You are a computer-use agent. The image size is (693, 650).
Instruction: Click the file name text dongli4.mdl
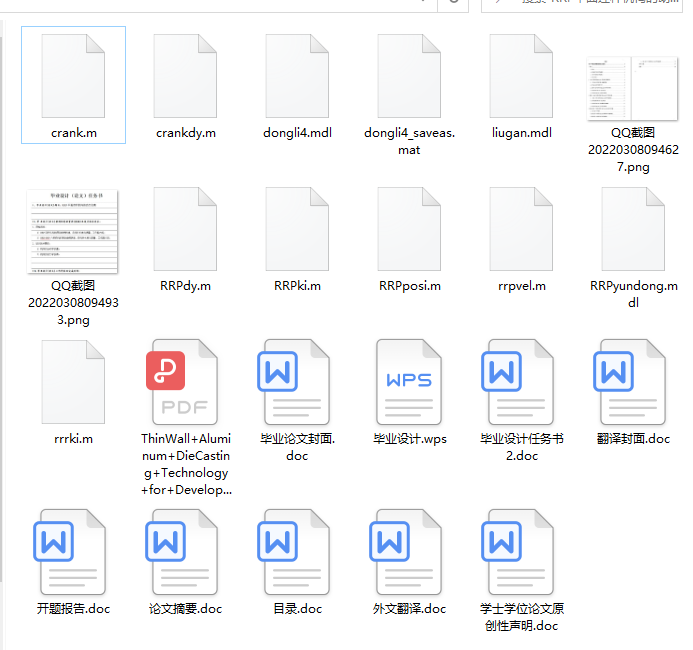[x=297, y=133]
